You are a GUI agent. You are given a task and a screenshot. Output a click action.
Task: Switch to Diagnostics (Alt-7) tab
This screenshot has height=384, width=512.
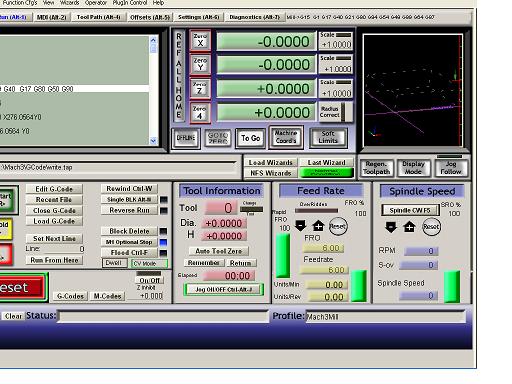255,17
